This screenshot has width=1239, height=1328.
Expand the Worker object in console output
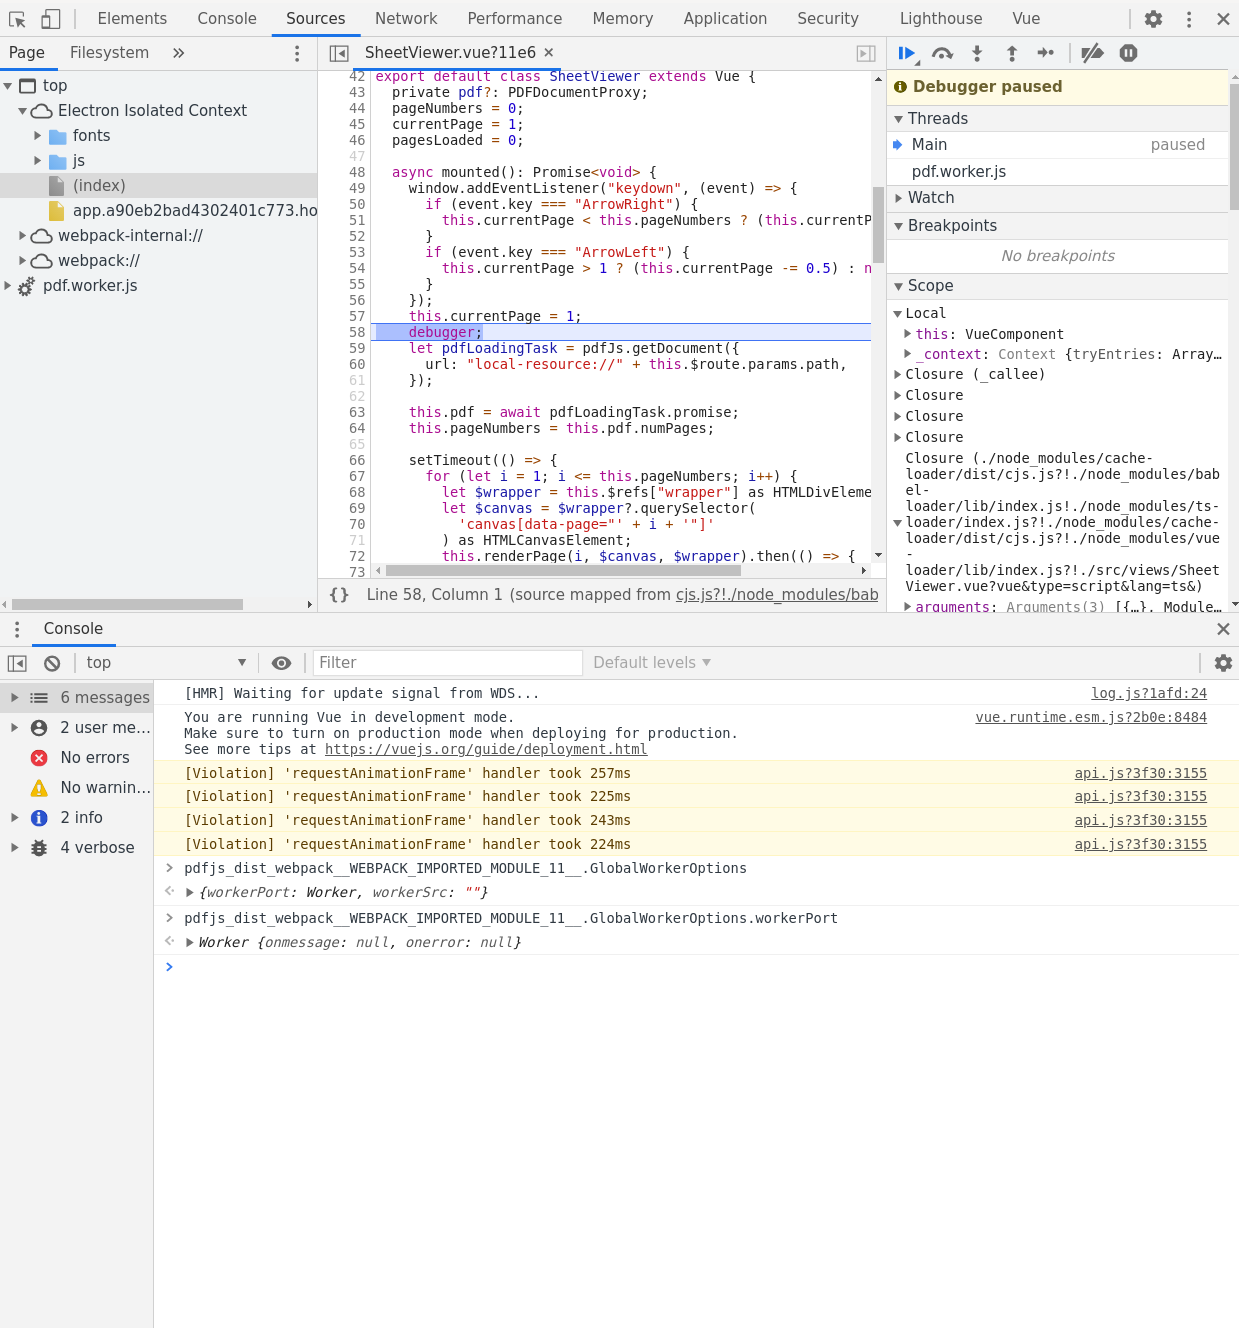(190, 941)
